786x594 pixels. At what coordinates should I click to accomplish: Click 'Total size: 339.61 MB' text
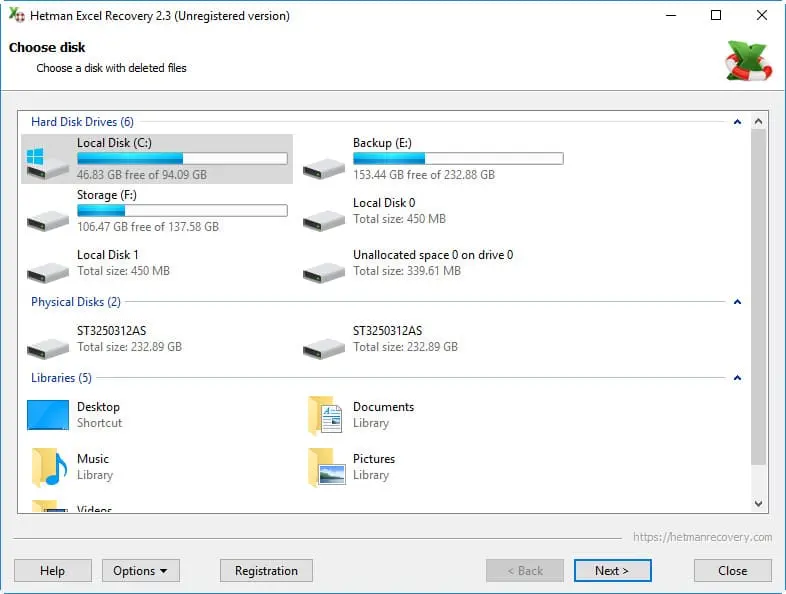[x=407, y=271]
